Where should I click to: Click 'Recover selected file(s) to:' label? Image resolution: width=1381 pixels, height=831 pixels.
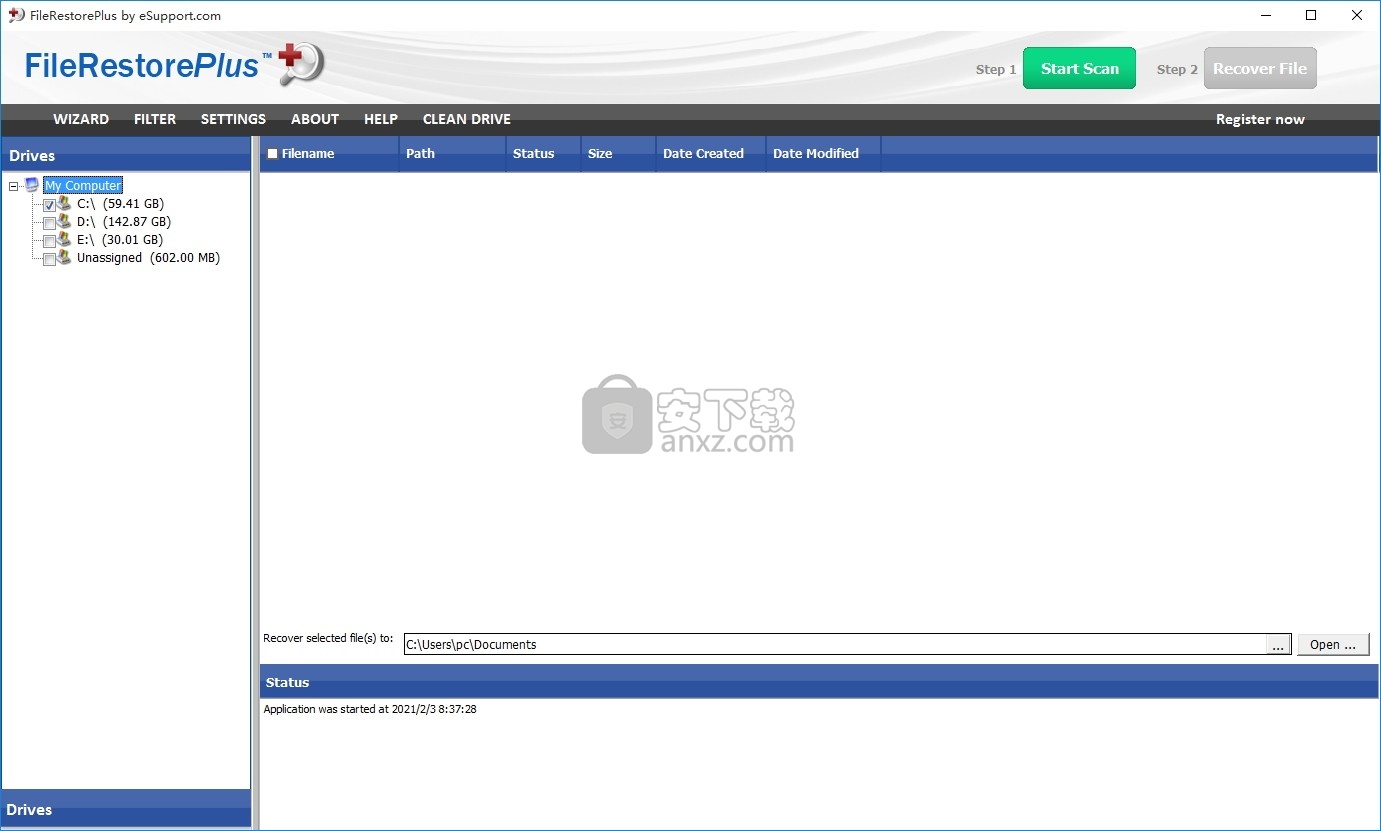coord(328,638)
